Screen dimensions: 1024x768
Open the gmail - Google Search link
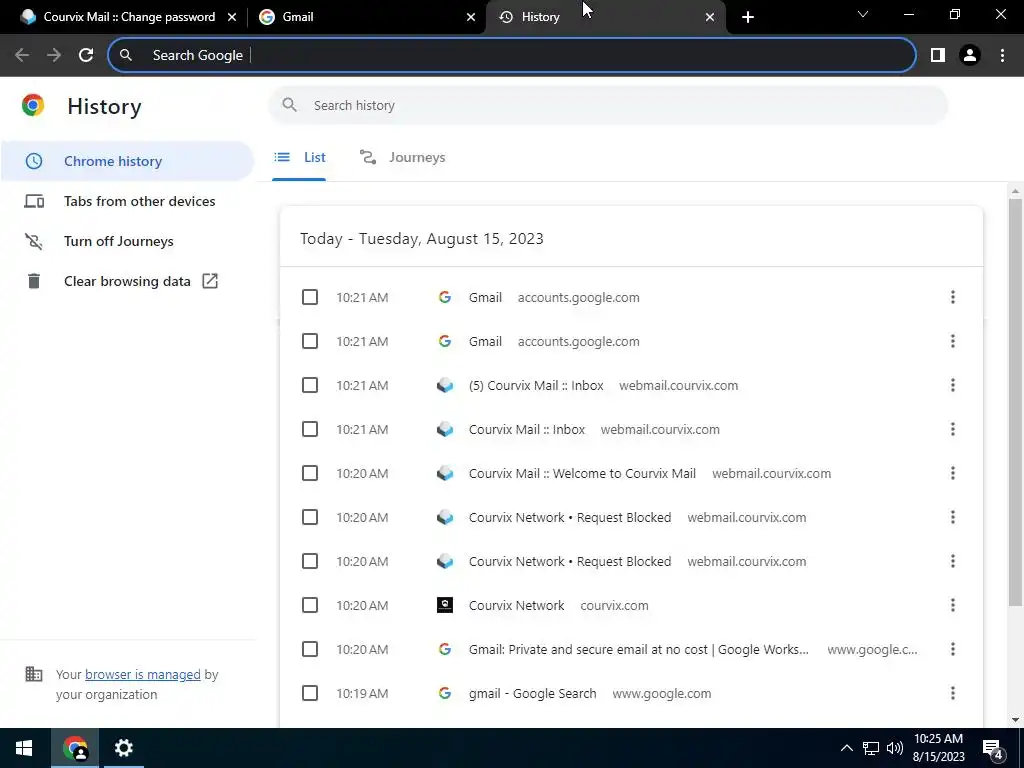(x=532, y=694)
